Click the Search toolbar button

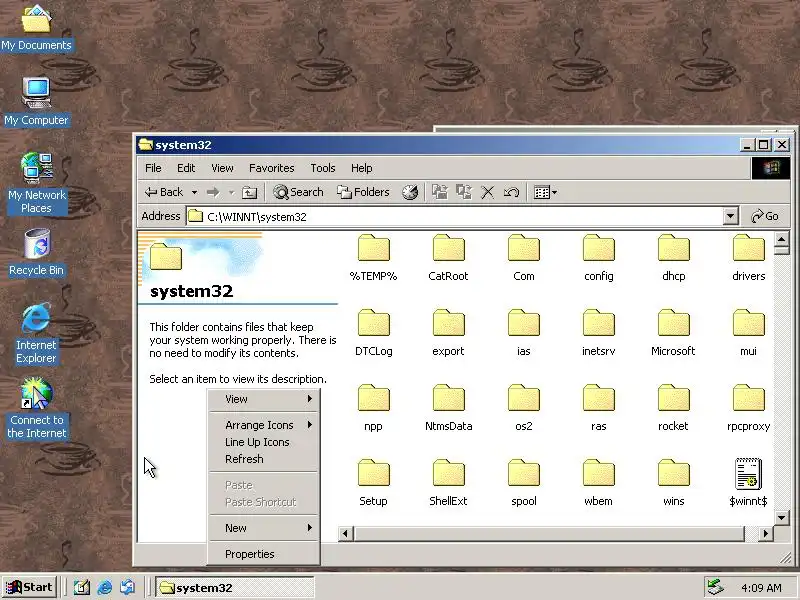coord(298,192)
